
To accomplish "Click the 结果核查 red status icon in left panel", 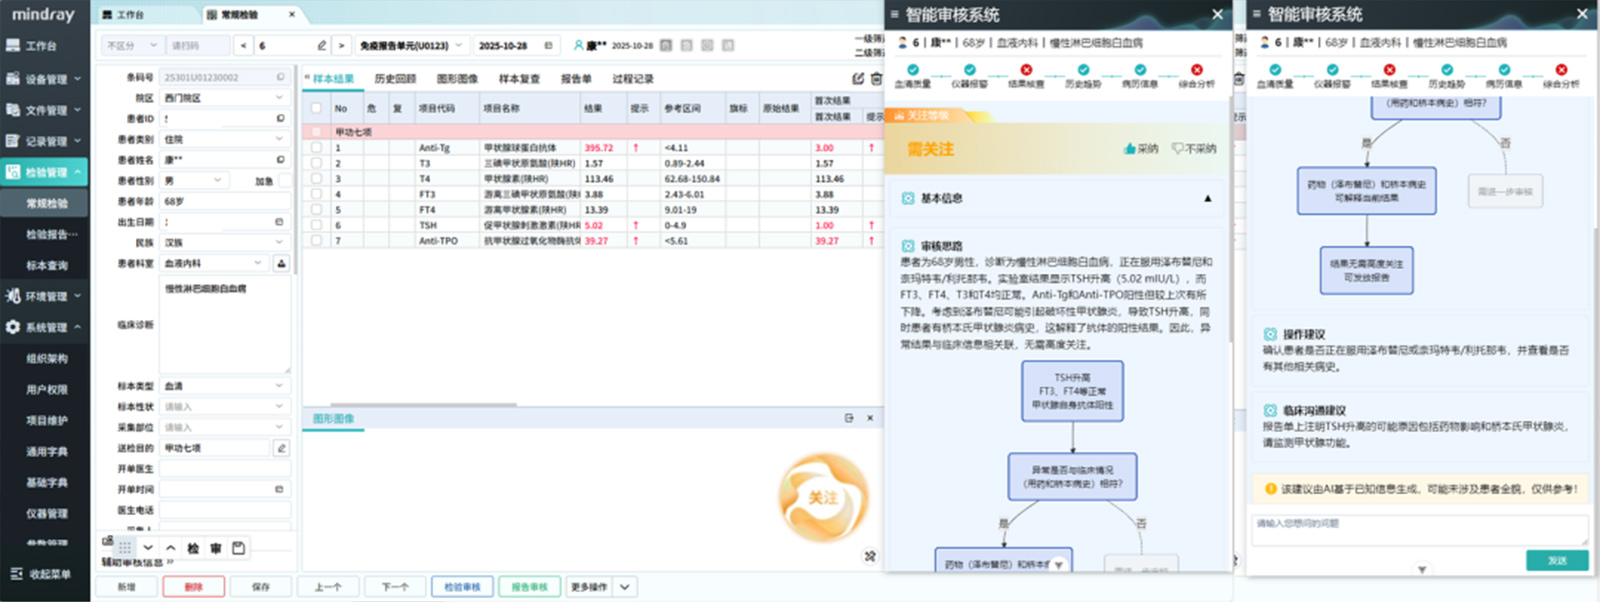I will [1026, 70].
